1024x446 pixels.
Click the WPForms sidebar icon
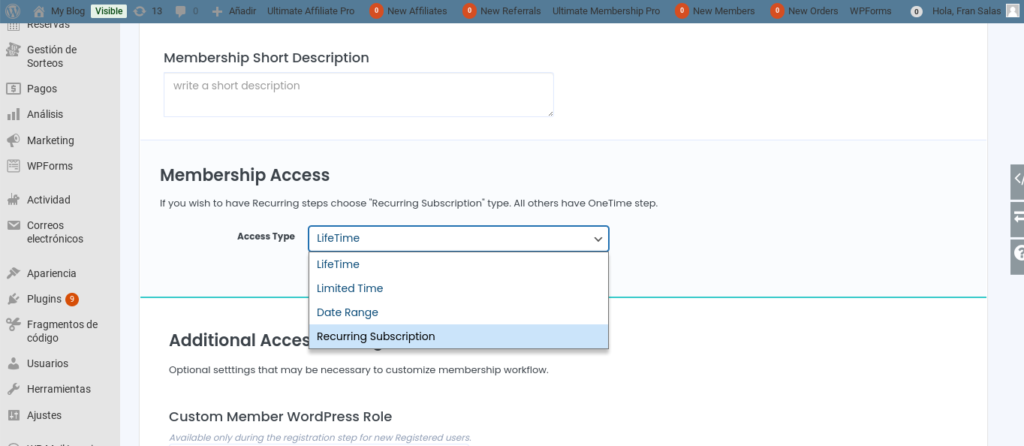[x=13, y=166]
